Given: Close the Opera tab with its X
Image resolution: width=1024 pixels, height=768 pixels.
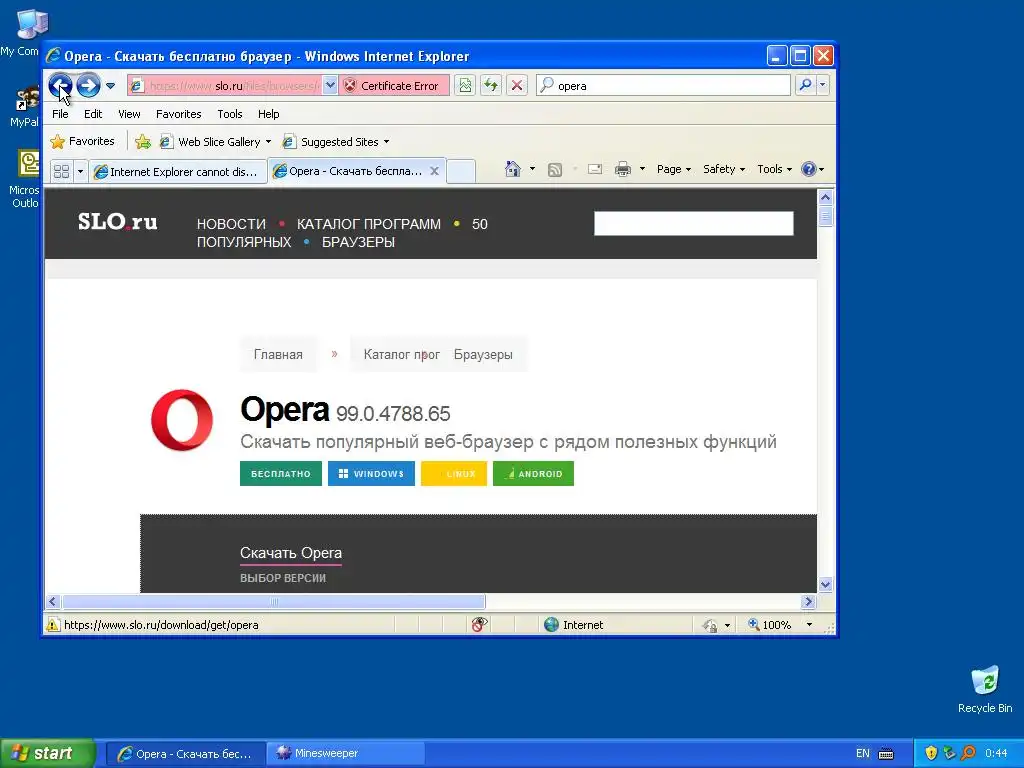Looking at the screenshot, I should click(x=434, y=171).
